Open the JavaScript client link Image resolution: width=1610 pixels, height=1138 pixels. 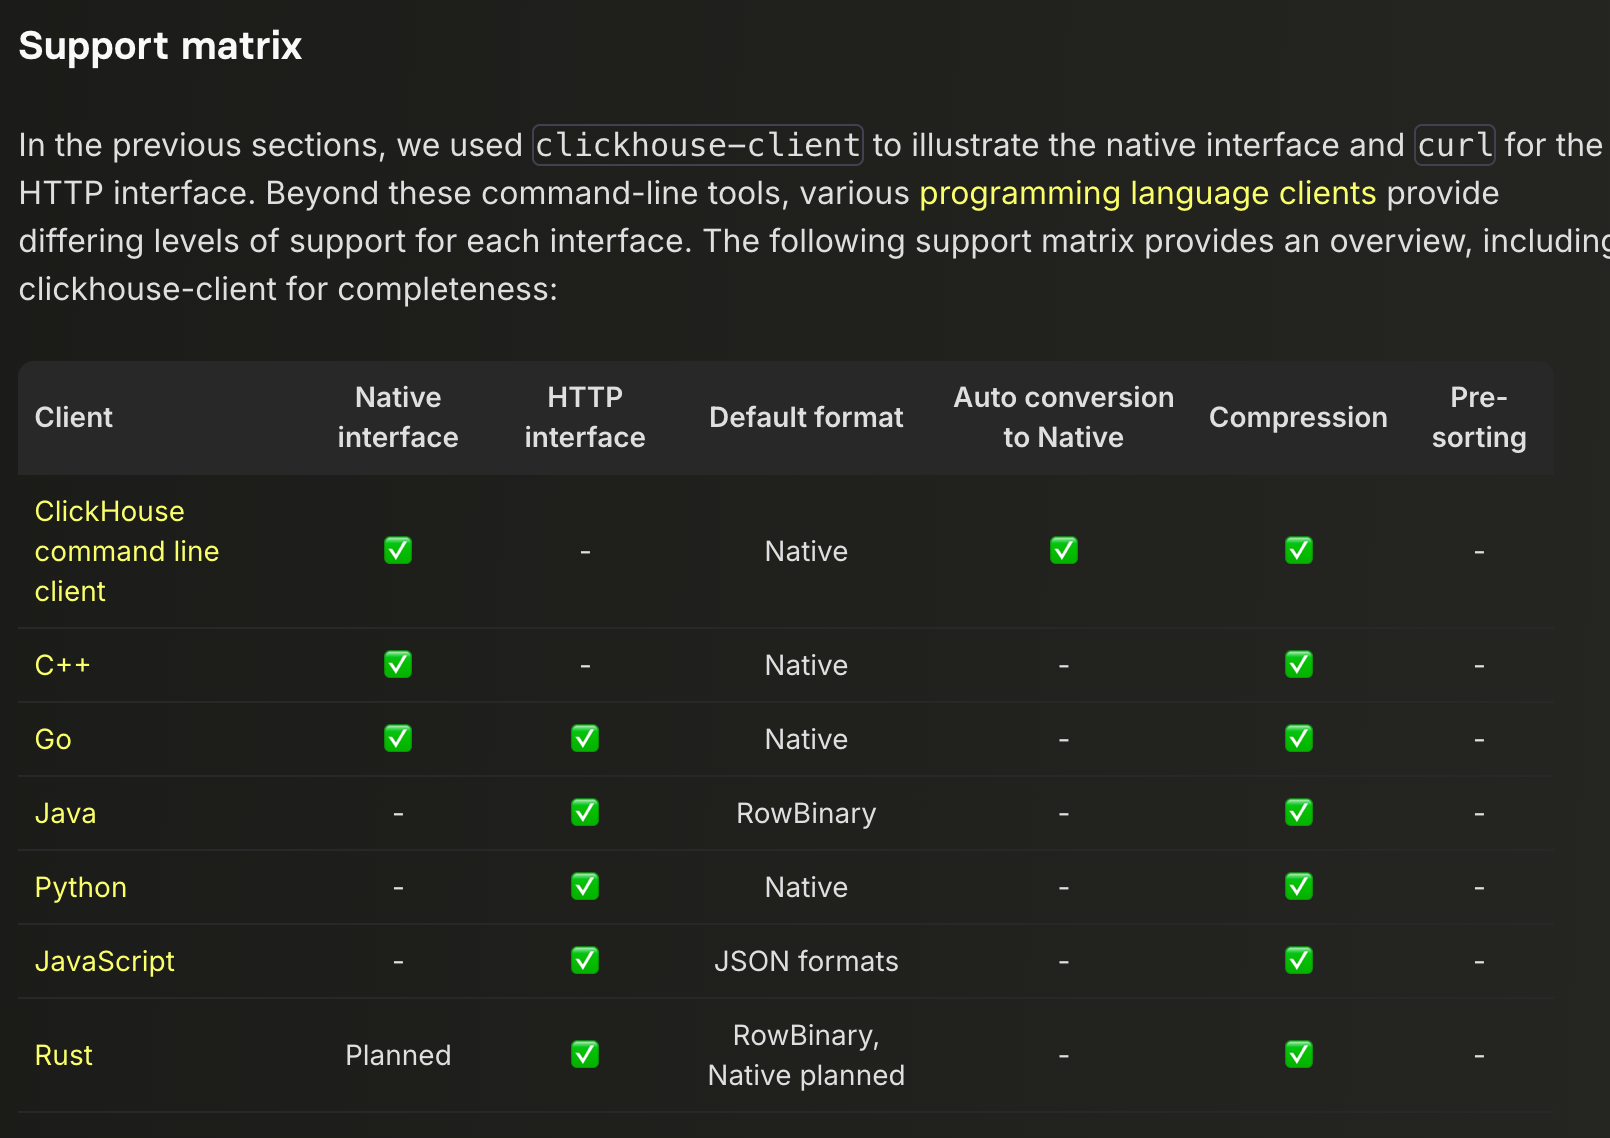pos(104,961)
